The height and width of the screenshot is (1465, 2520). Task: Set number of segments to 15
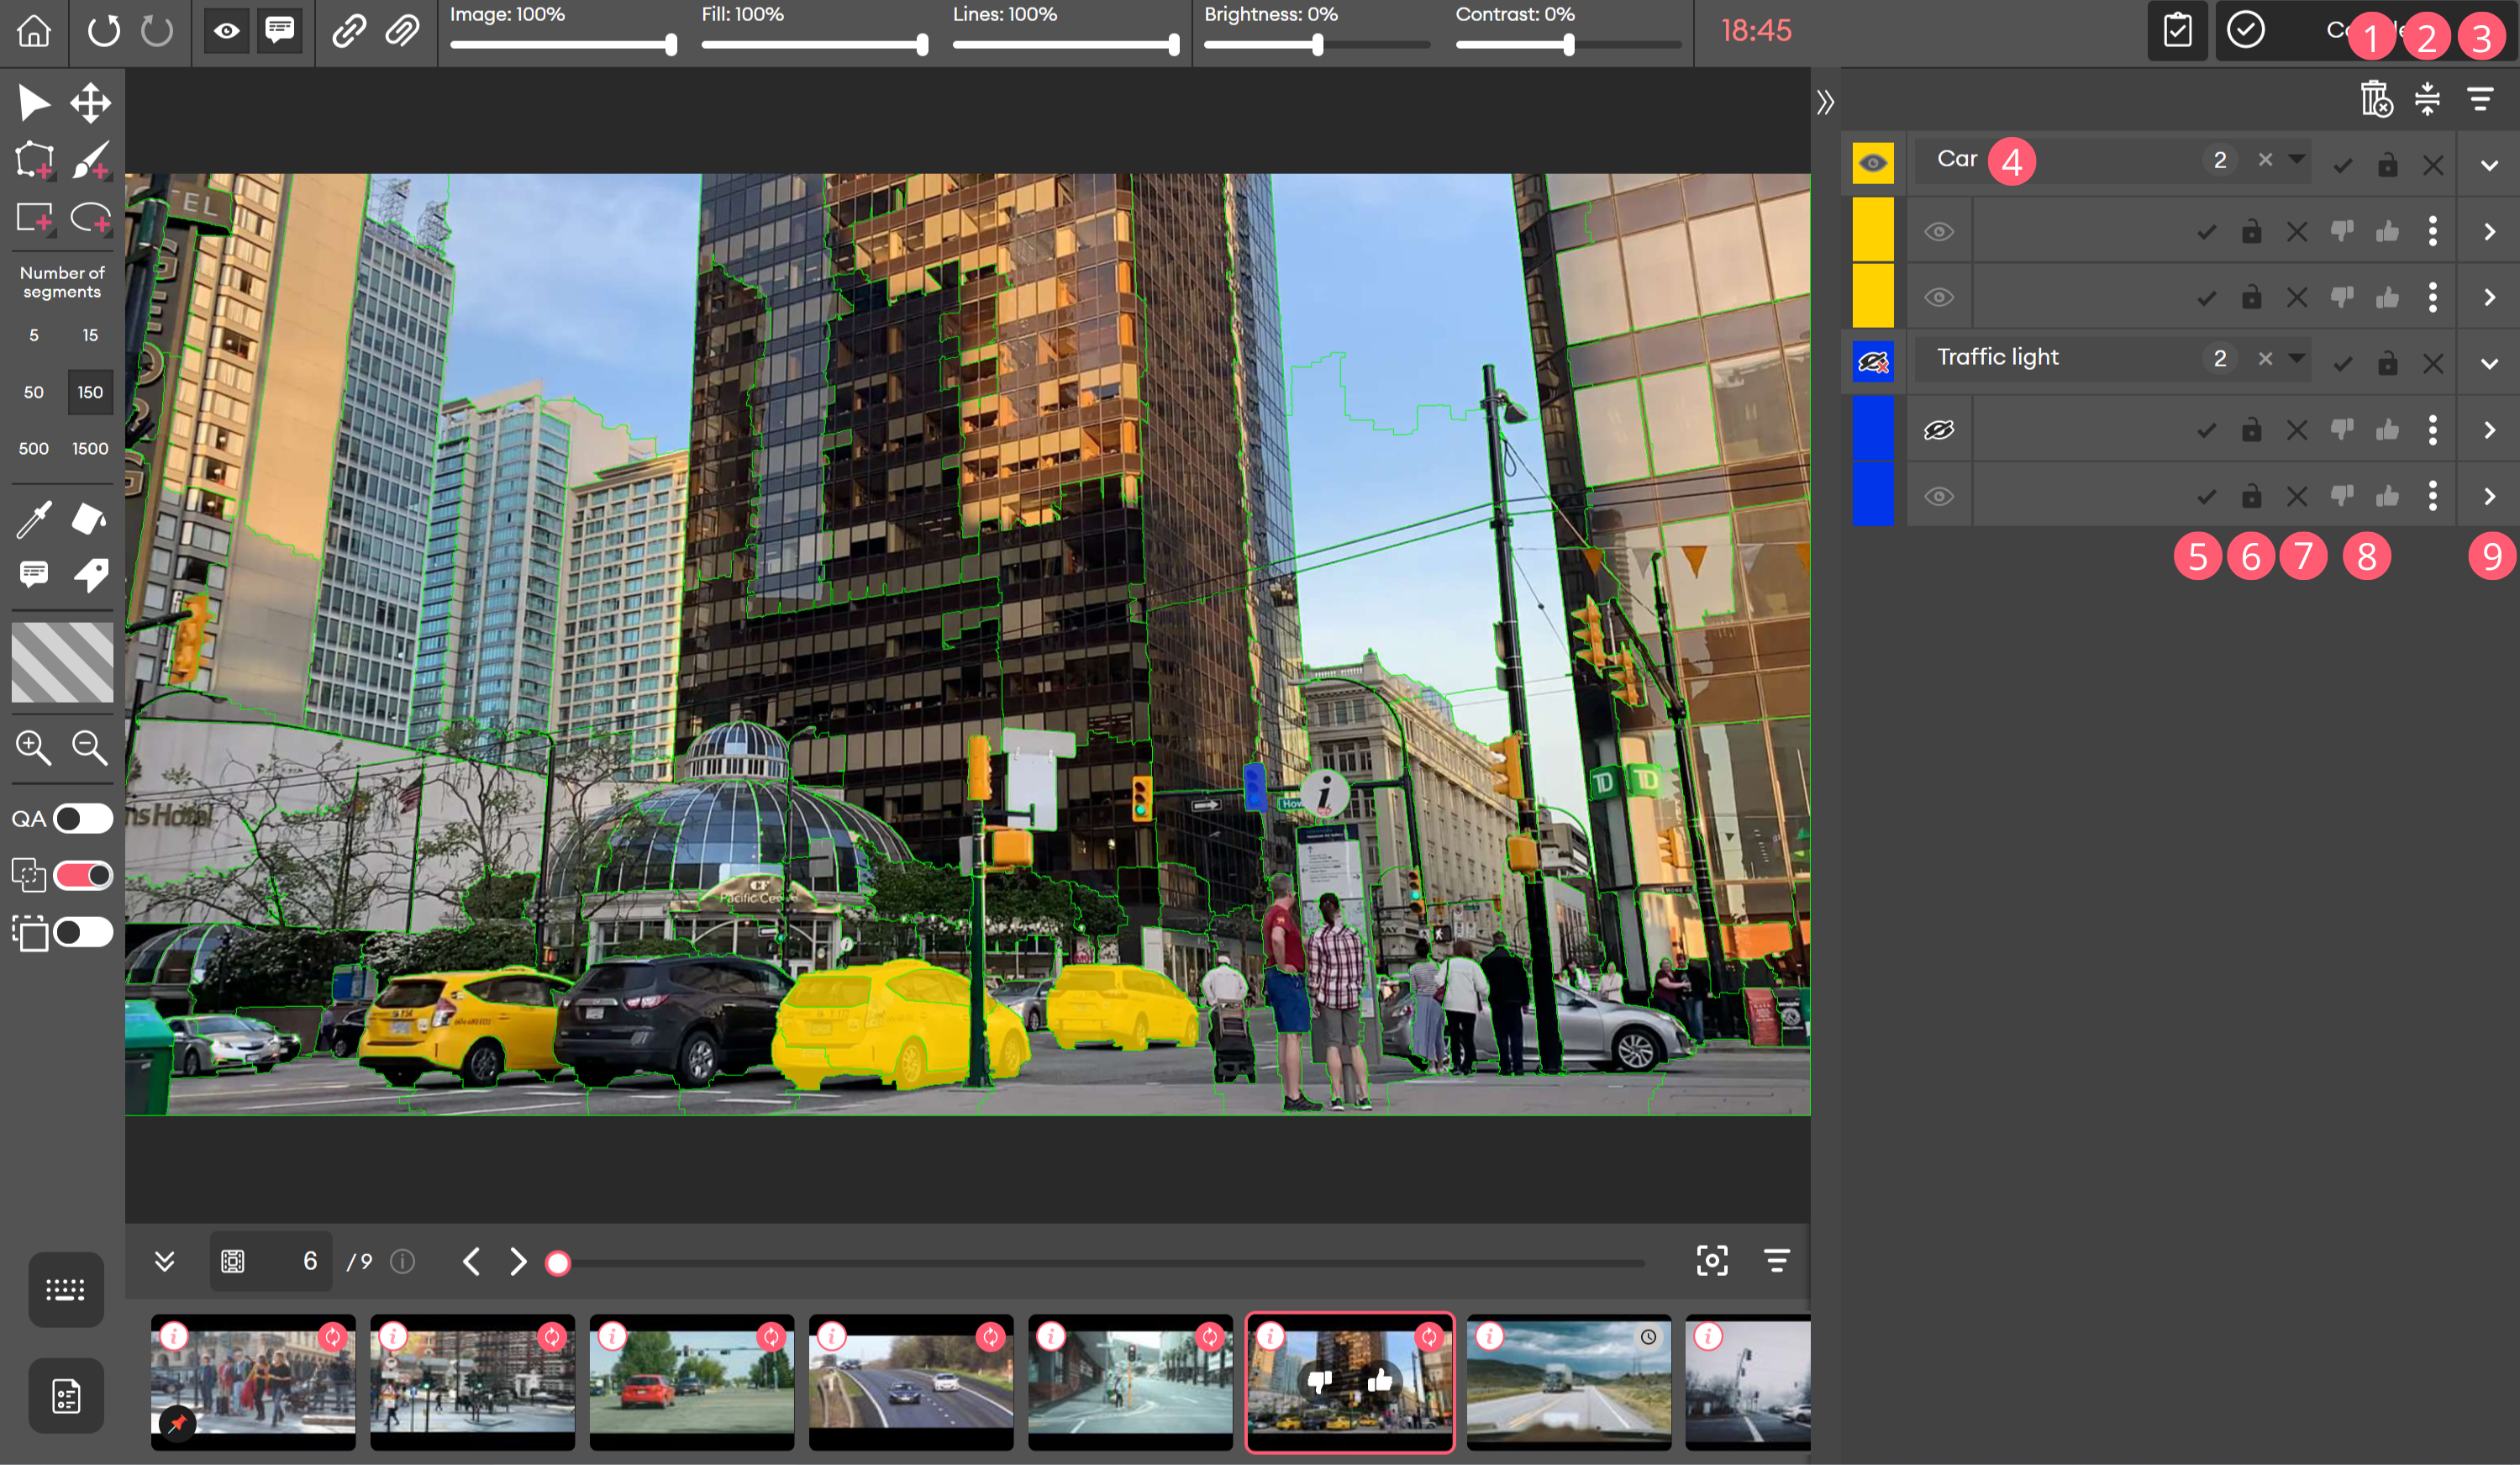coord(90,335)
